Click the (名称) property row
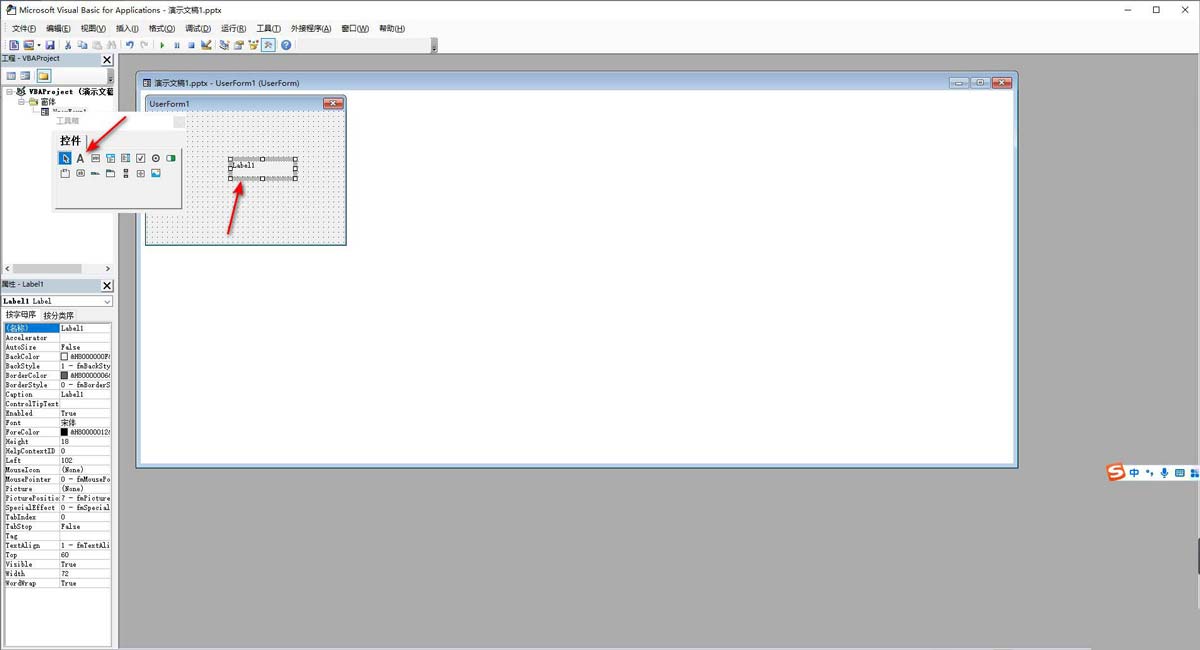The height and width of the screenshot is (650, 1200). [x=57, y=328]
